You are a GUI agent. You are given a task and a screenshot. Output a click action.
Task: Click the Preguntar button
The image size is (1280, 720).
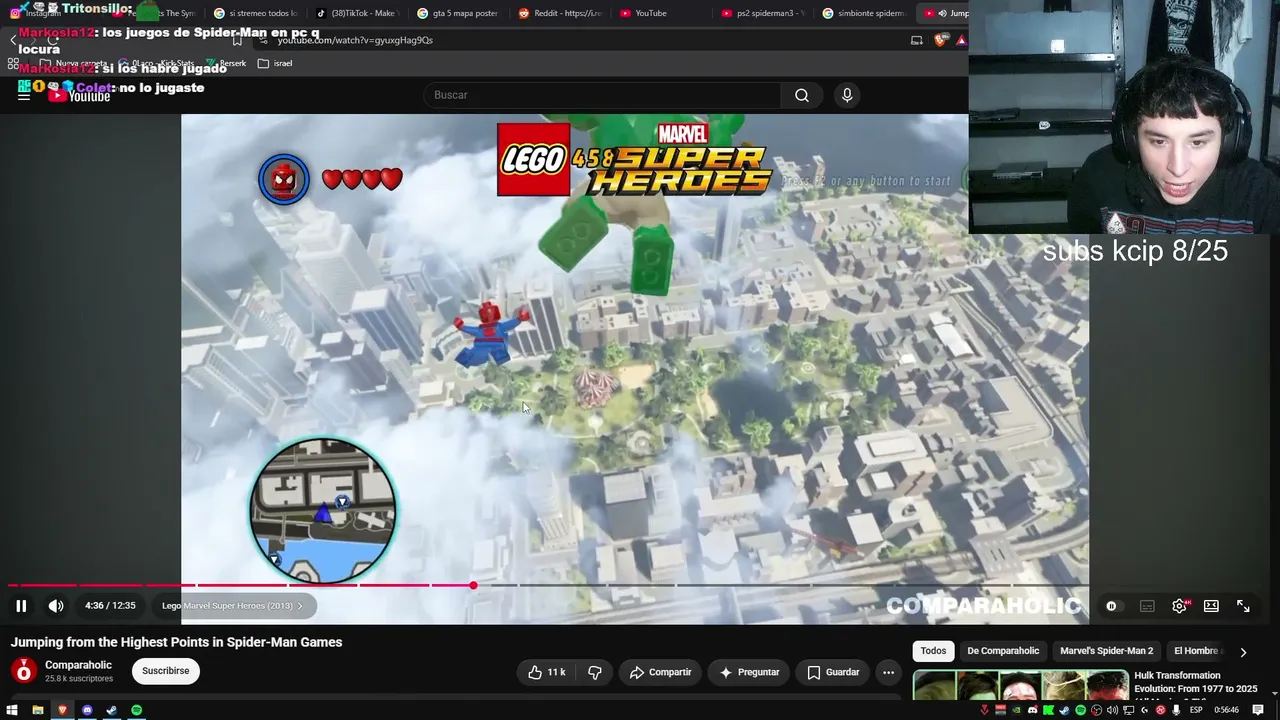click(749, 672)
